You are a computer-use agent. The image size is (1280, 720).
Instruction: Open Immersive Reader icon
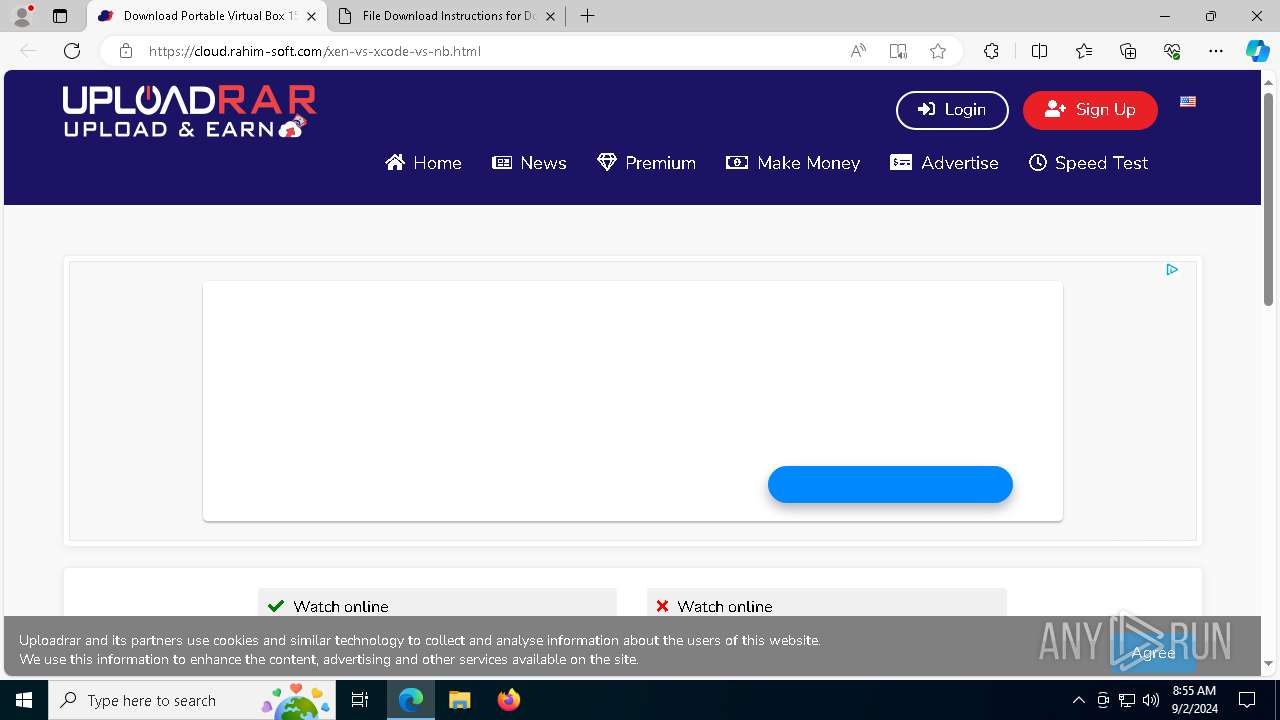(898, 51)
